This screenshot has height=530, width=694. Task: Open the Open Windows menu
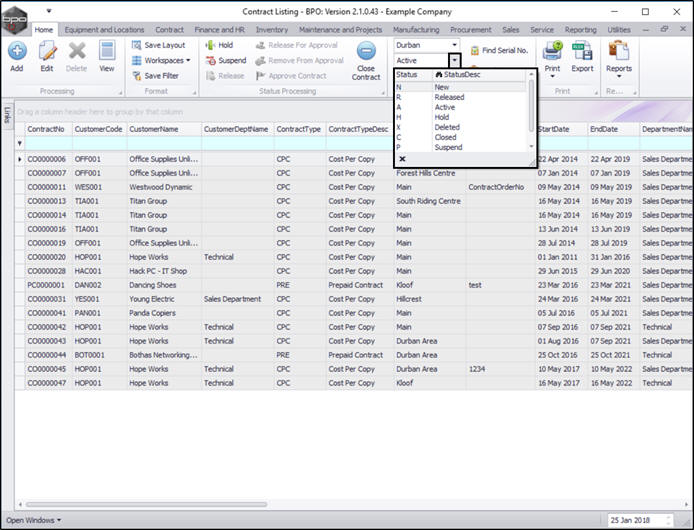(34, 520)
